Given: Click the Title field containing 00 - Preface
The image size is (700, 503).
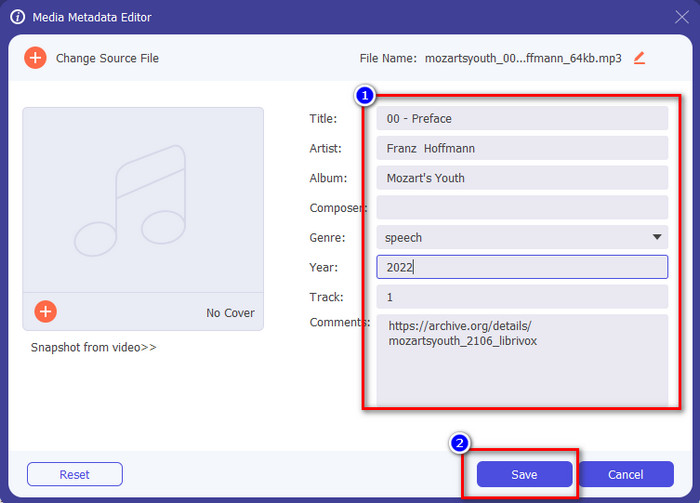Looking at the screenshot, I should [x=522, y=119].
